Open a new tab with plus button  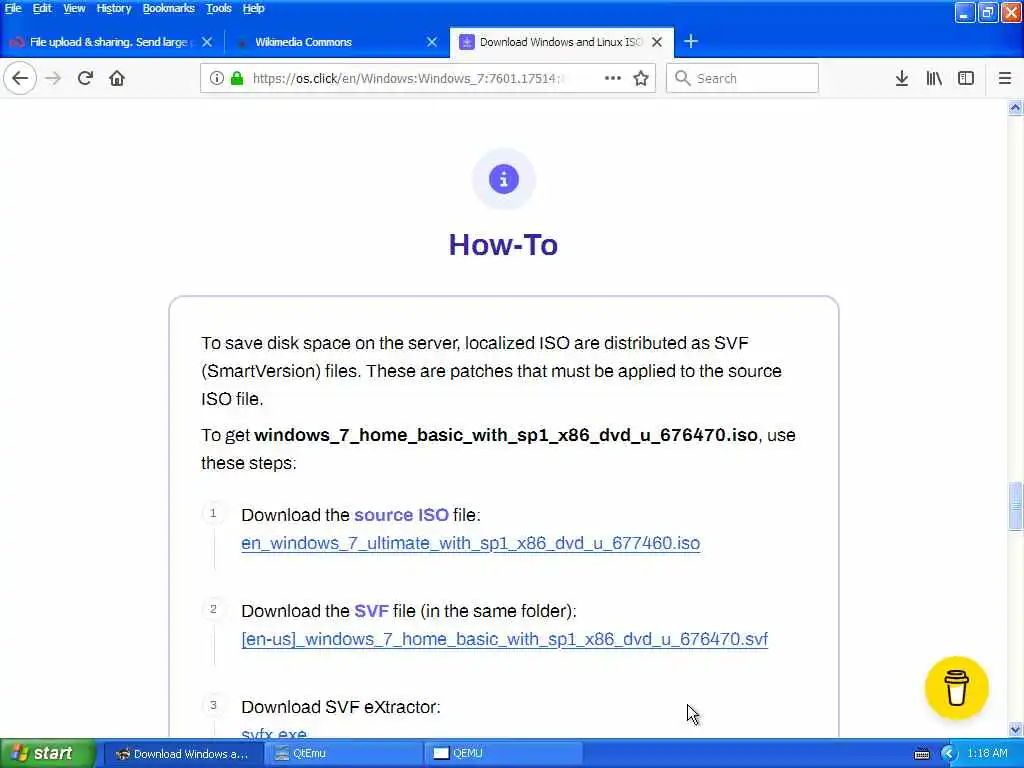(x=691, y=42)
